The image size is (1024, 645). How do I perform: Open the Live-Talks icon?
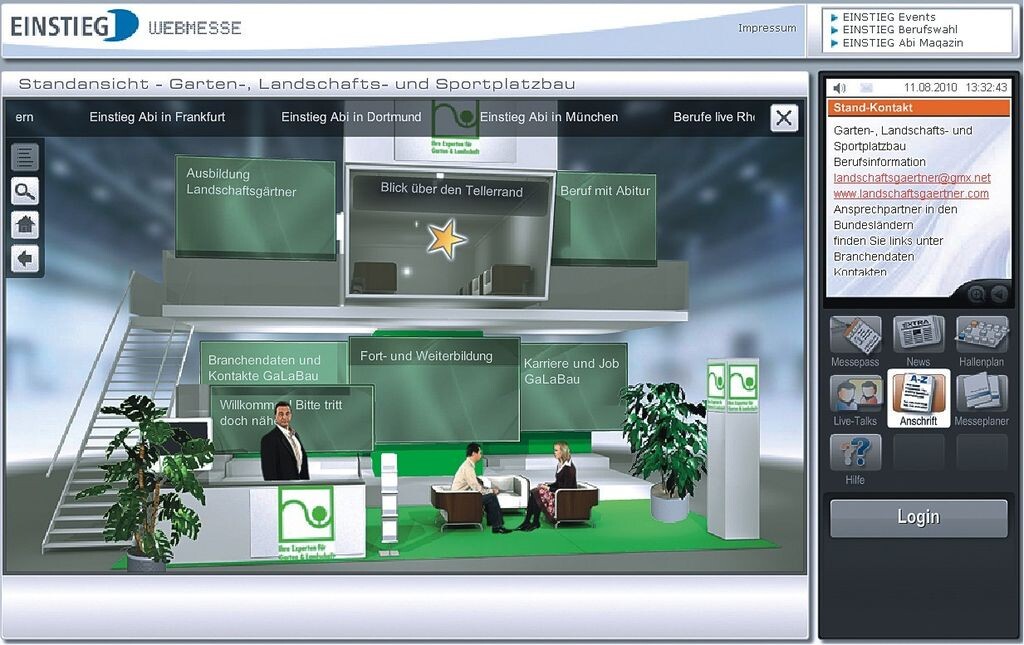point(855,395)
